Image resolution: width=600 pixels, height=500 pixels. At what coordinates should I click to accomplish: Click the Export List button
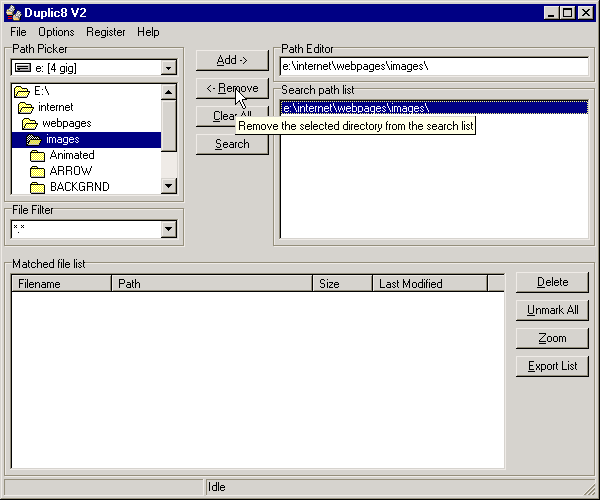click(552, 366)
